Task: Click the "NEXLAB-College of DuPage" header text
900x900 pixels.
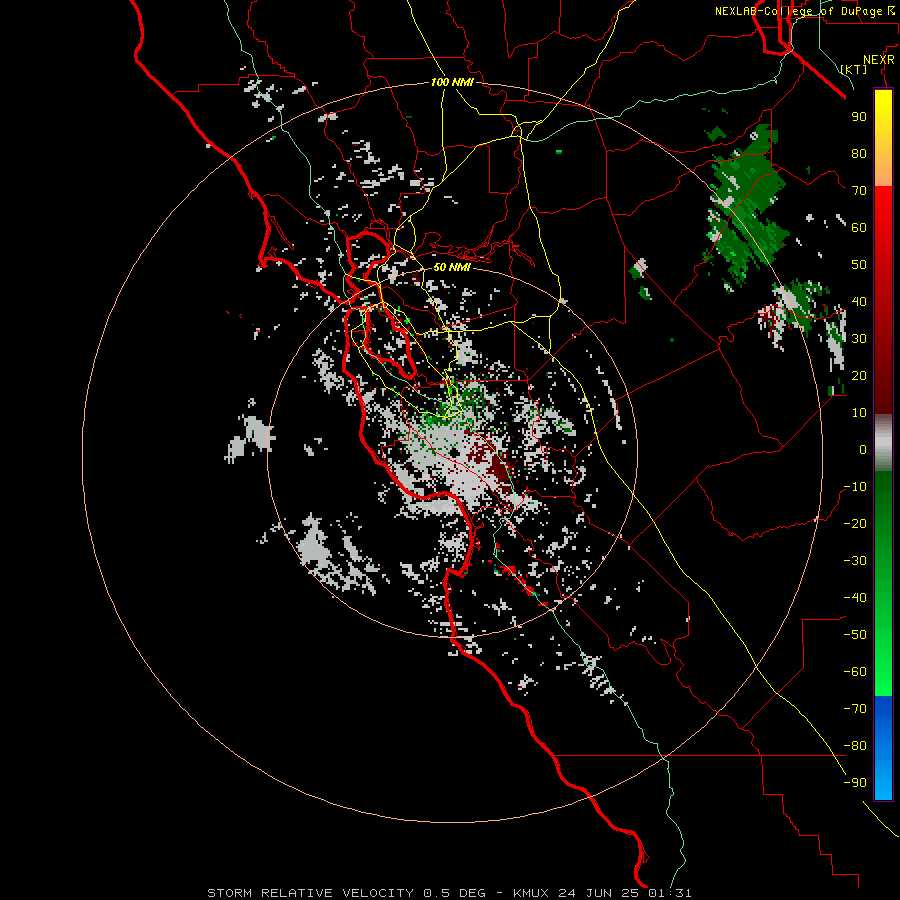Action: 798,11
